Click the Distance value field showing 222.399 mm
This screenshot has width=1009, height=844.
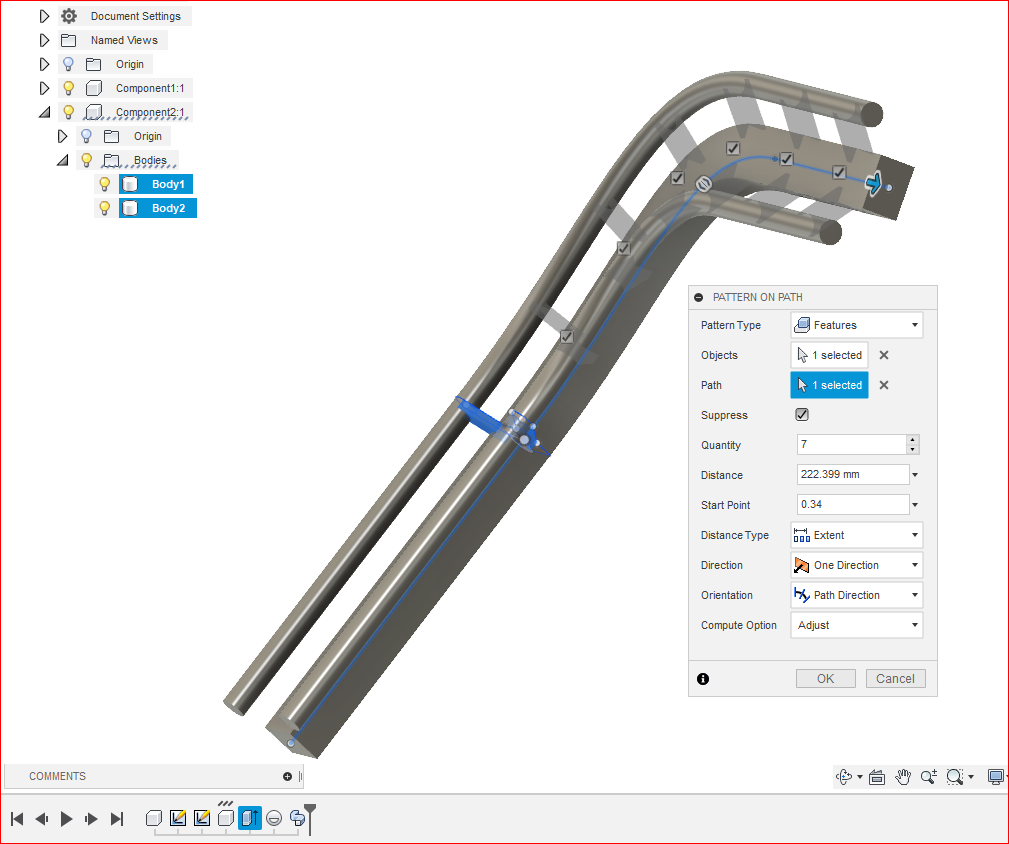coord(848,474)
